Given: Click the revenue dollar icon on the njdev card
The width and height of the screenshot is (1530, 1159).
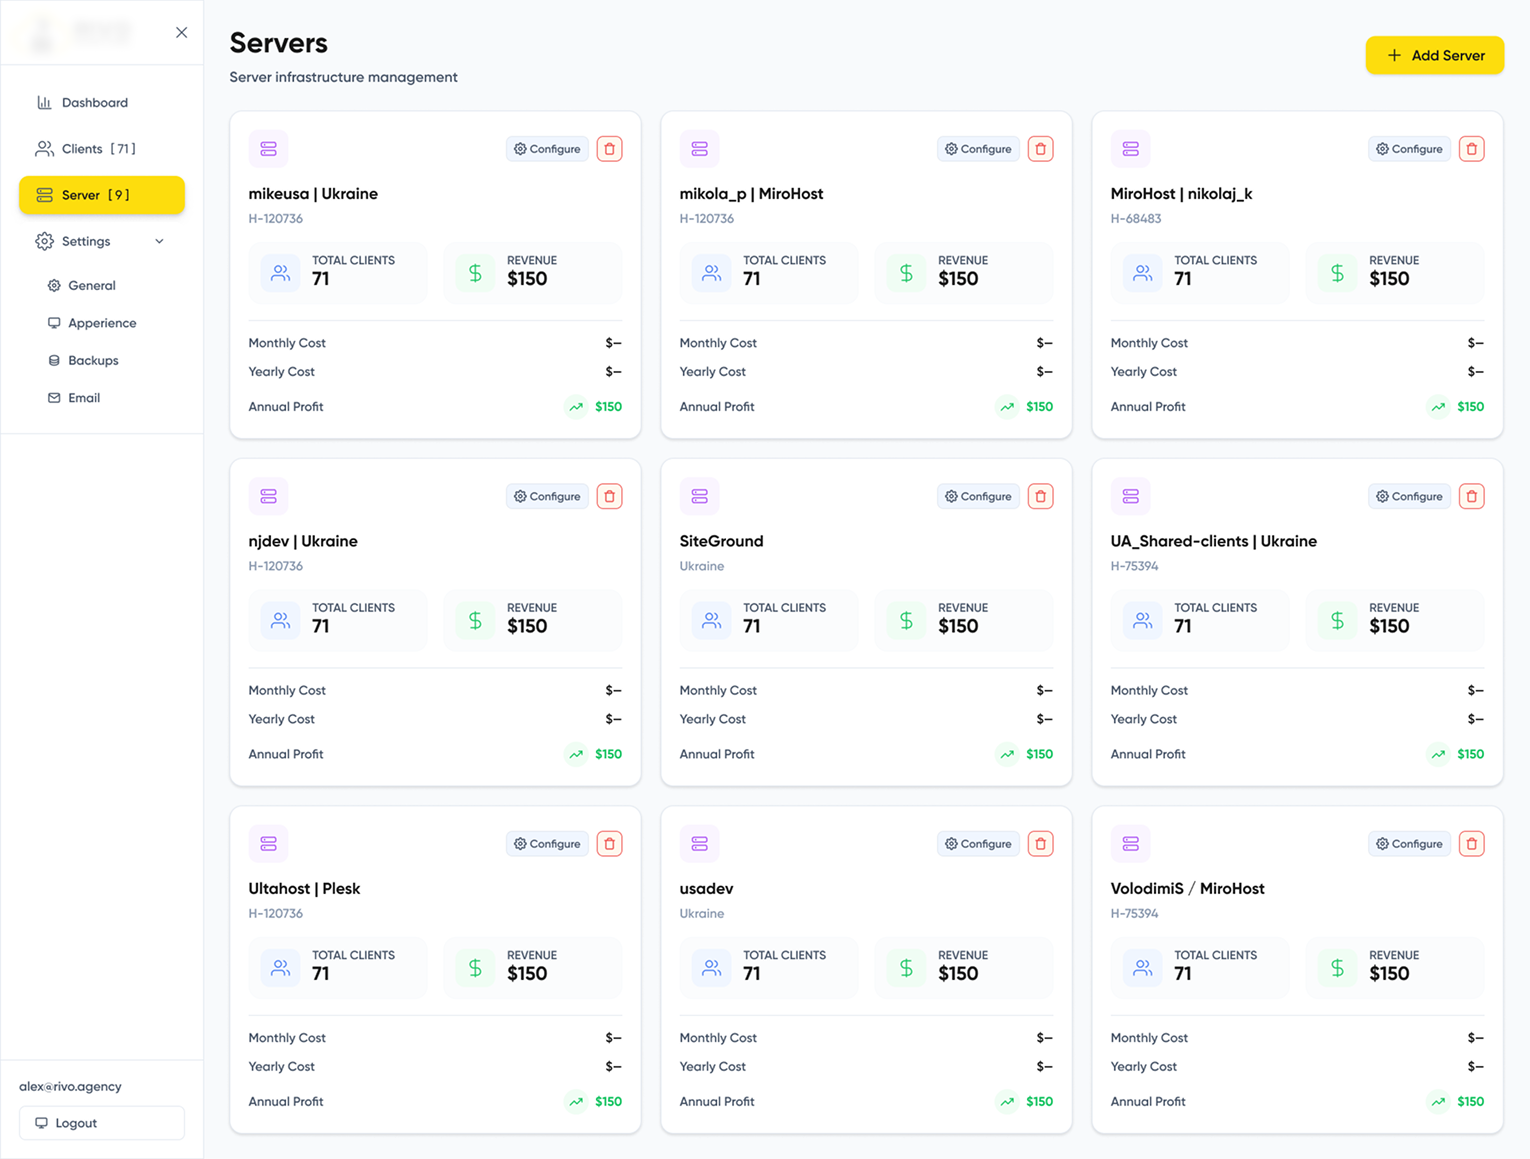Looking at the screenshot, I should [x=473, y=620].
